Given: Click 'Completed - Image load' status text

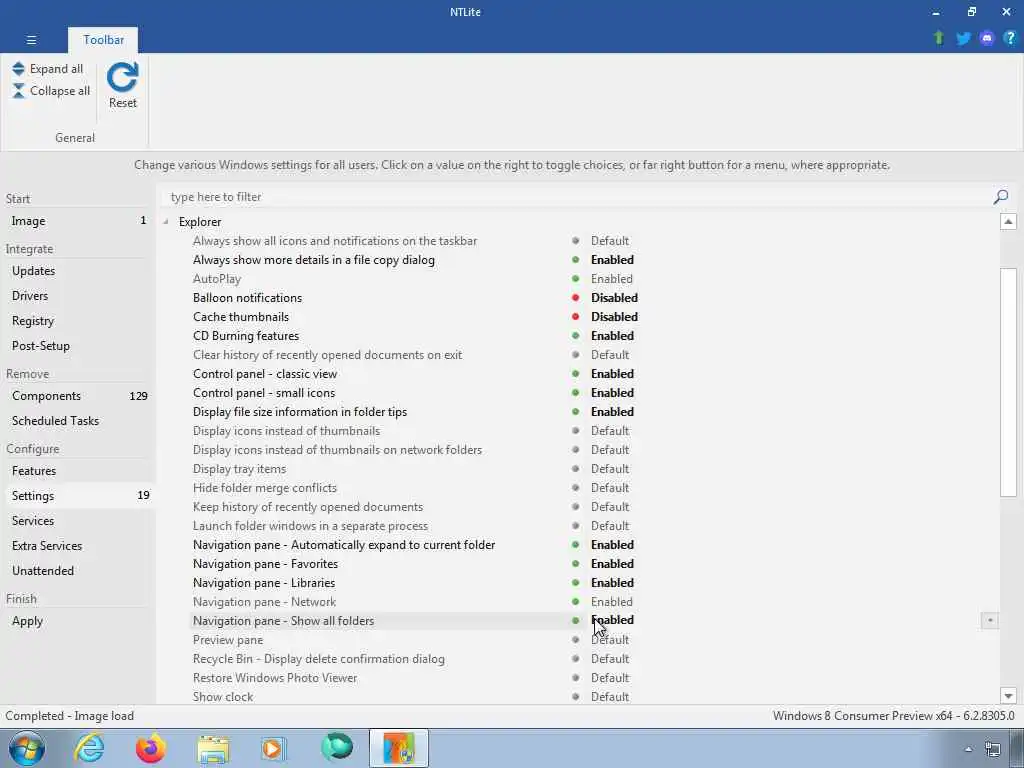Looking at the screenshot, I should coord(69,716).
